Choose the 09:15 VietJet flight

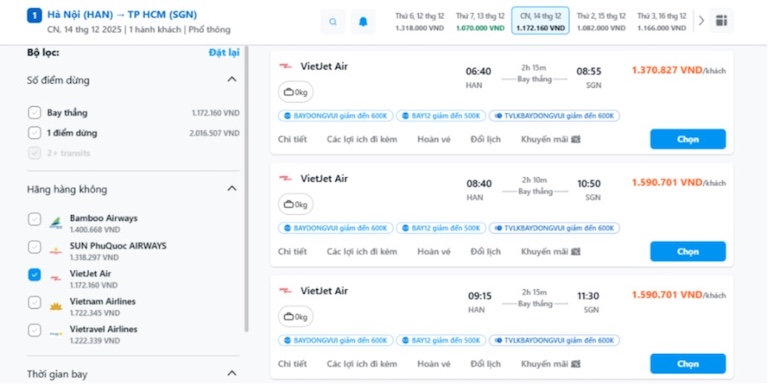pyautogui.click(x=688, y=364)
